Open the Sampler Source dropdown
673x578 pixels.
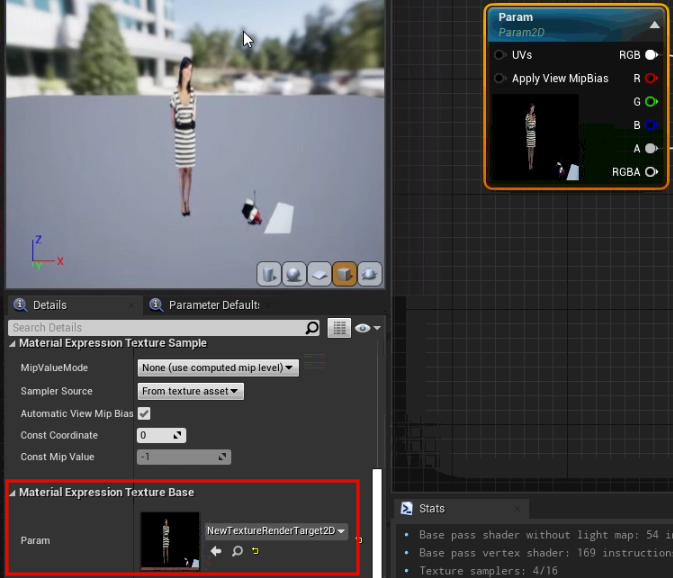tap(191, 391)
